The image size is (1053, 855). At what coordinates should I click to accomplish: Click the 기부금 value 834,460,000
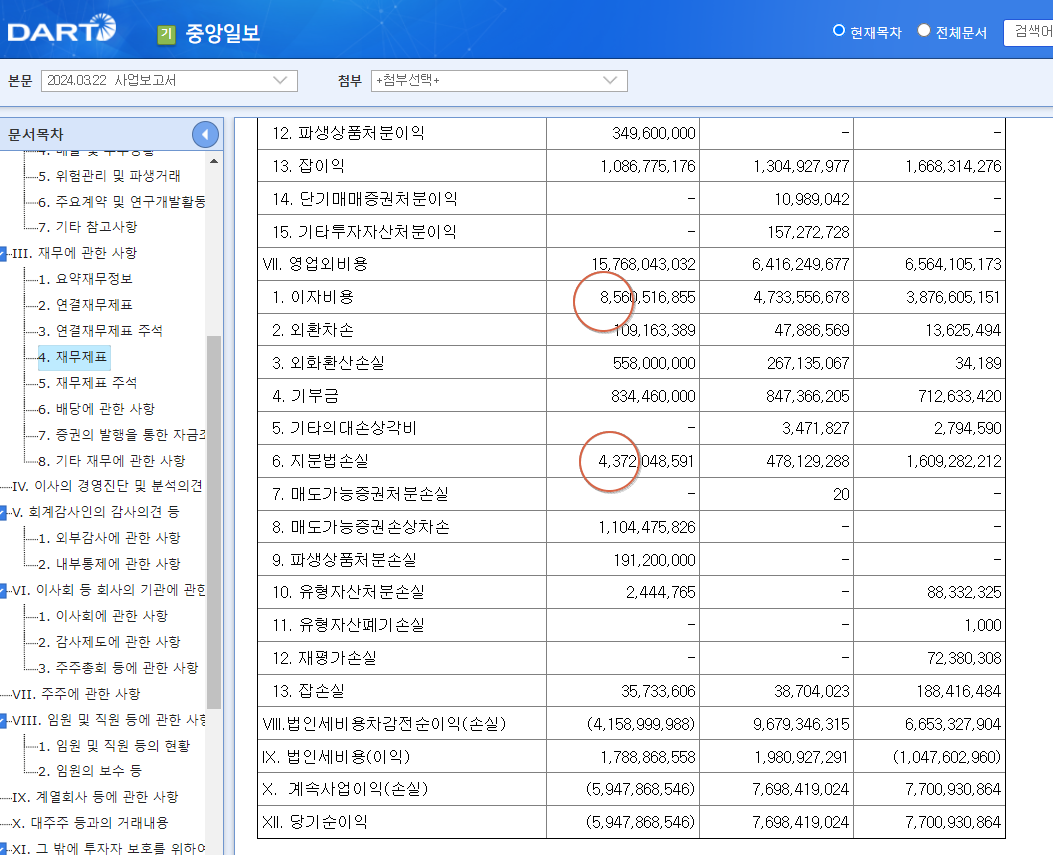[653, 396]
